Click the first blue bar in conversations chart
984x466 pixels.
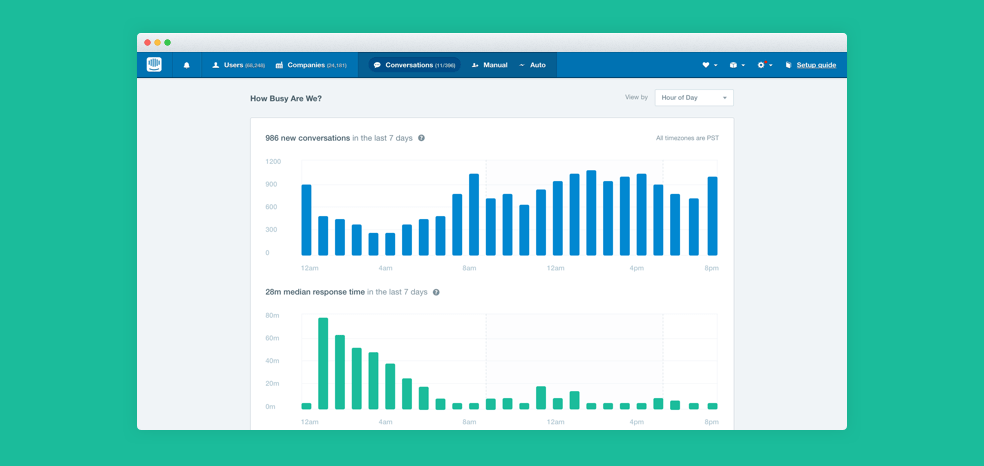307,220
